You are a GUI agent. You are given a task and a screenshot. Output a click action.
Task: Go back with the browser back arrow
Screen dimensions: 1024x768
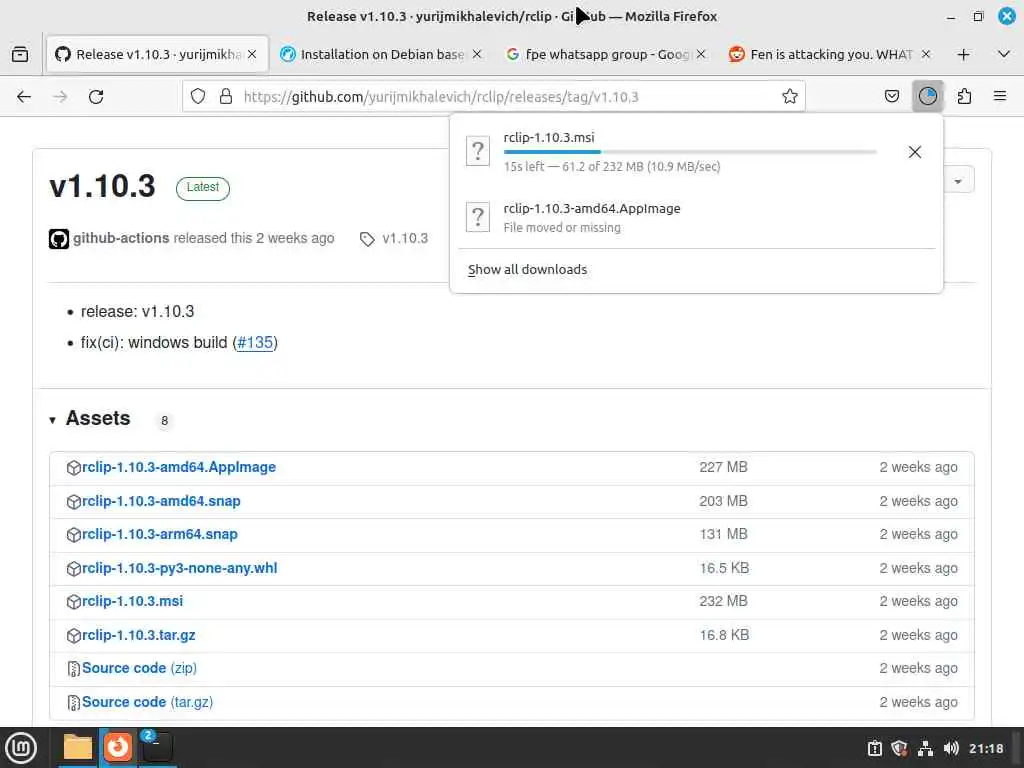pos(24,97)
